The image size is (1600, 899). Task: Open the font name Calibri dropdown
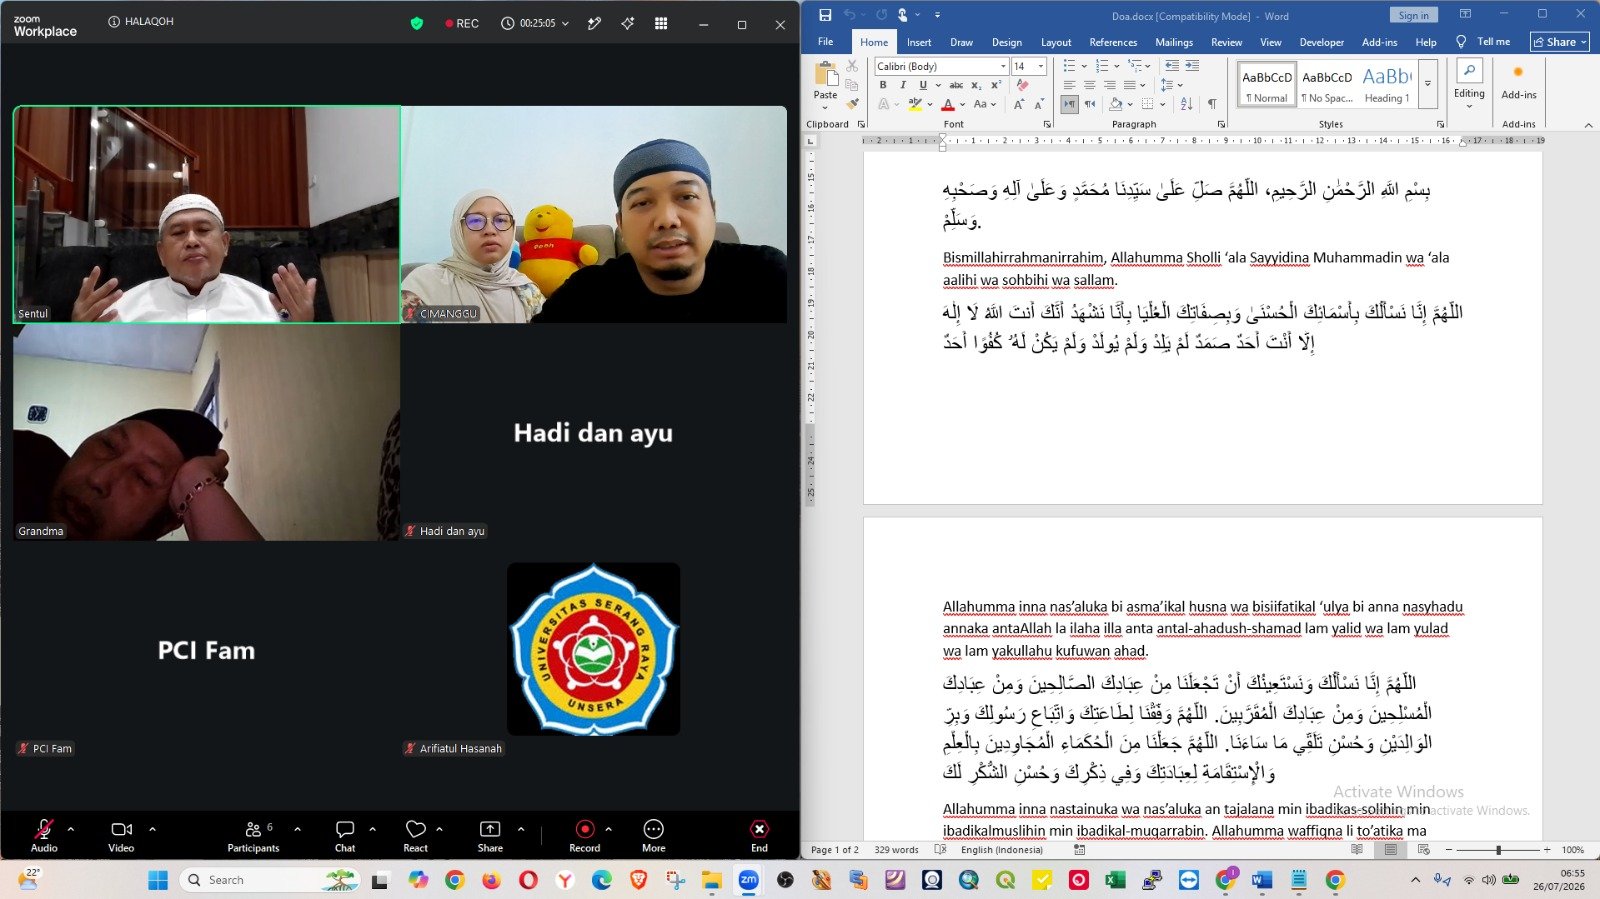click(x=1003, y=66)
